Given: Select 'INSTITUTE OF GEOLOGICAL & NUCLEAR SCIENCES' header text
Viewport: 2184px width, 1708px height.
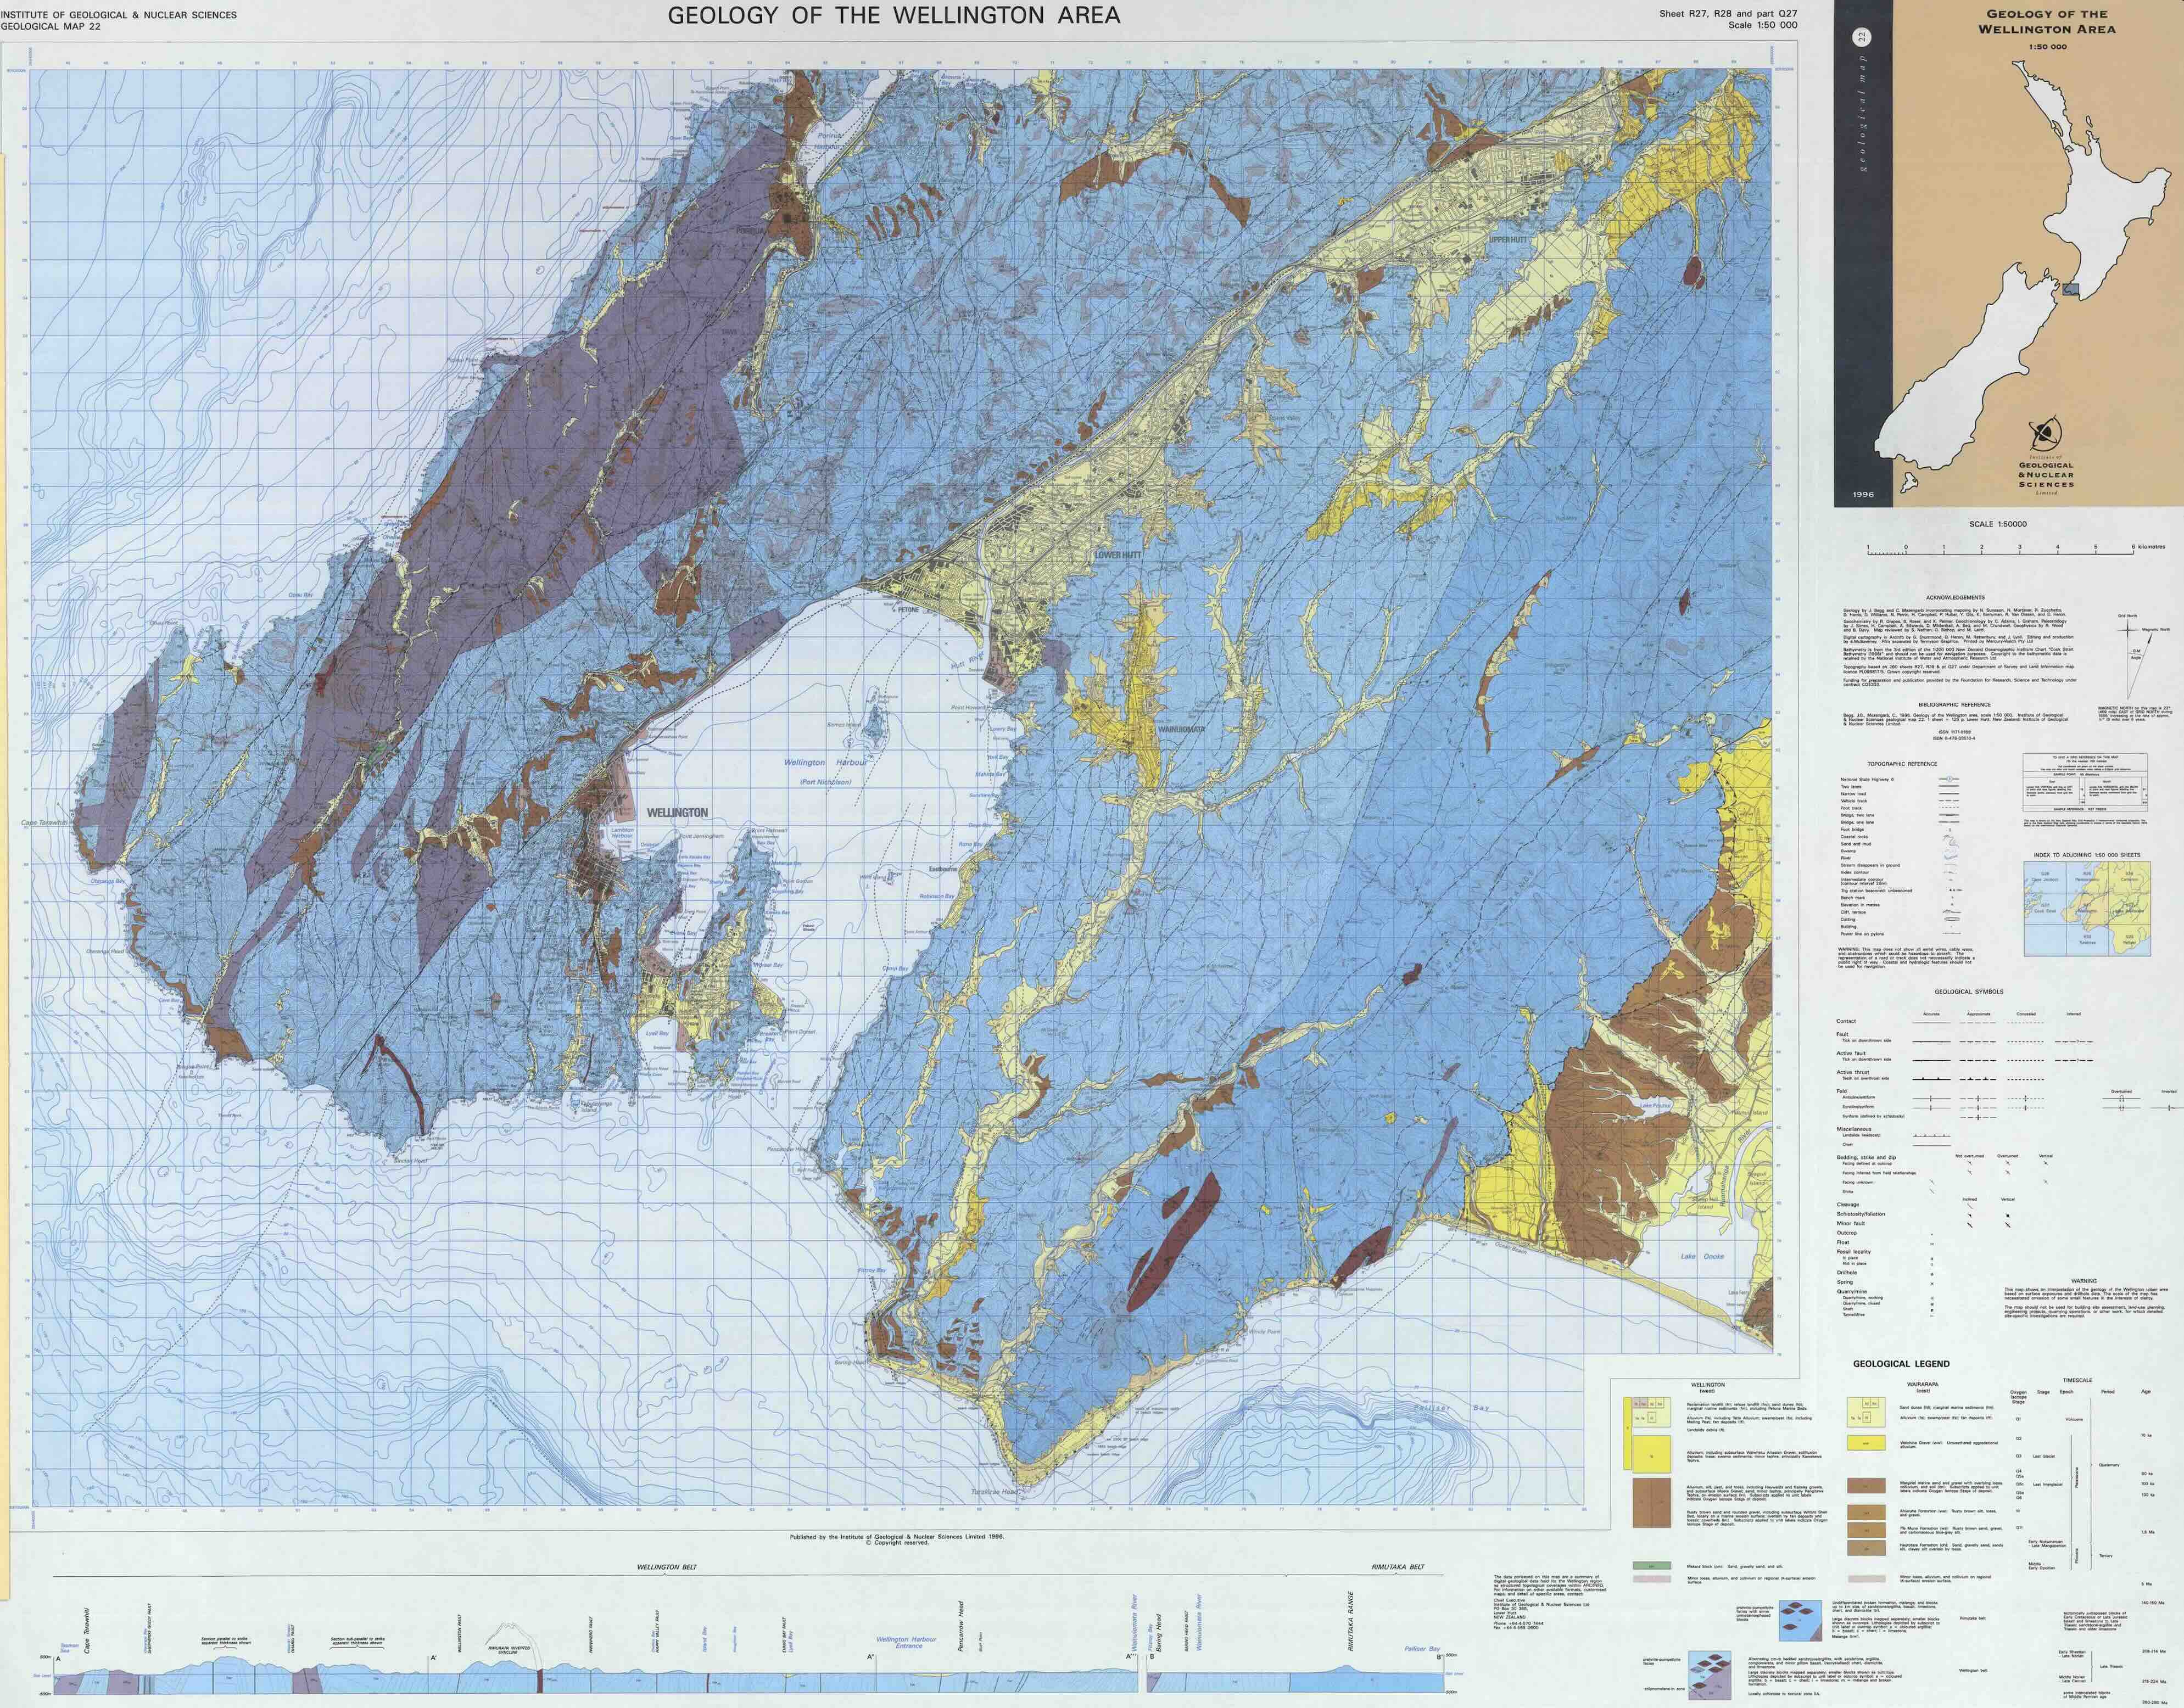Looking at the screenshot, I should pyautogui.click(x=119, y=15).
